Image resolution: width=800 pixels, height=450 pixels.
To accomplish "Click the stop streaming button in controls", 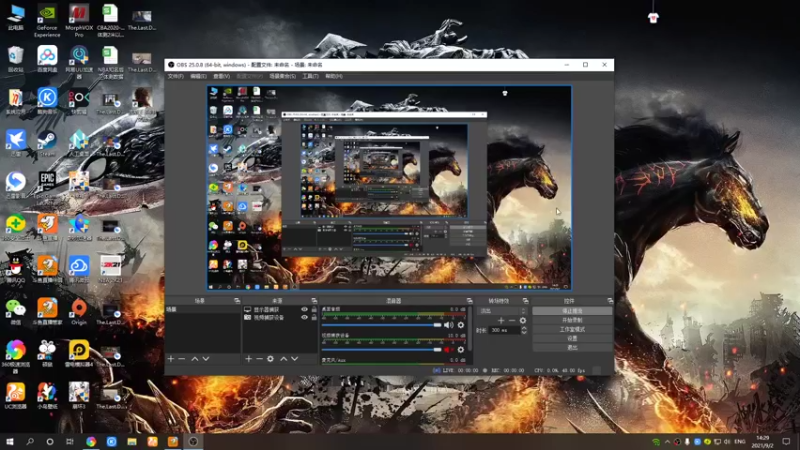I will (x=572, y=311).
